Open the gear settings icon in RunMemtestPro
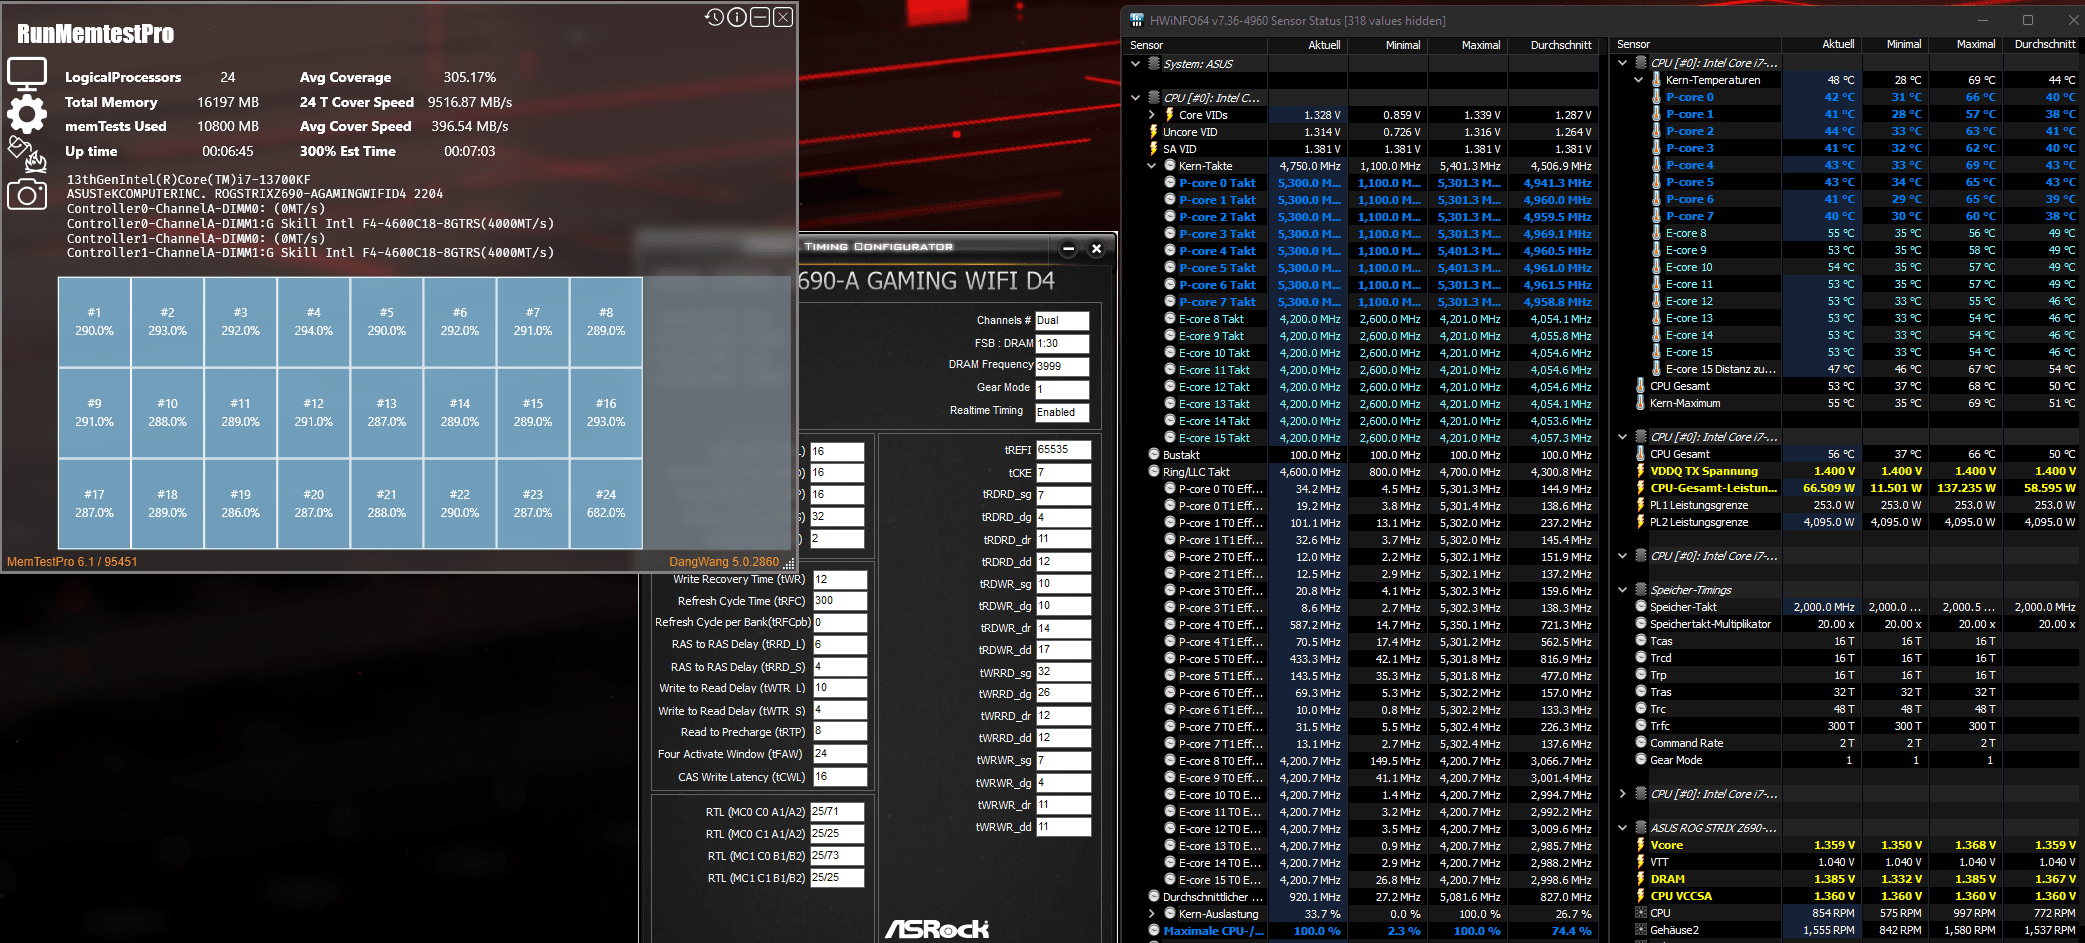This screenshot has height=943, width=2085. click(27, 114)
